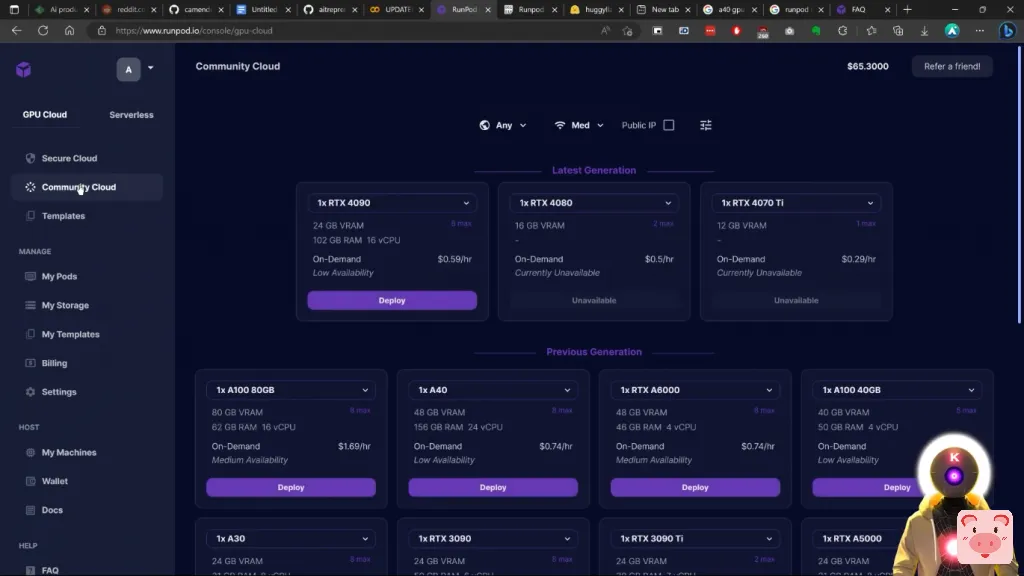The width and height of the screenshot is (1024, 576).
Task: Click the Community Cloud sidebar icon
Action: (x=30, y=187)
